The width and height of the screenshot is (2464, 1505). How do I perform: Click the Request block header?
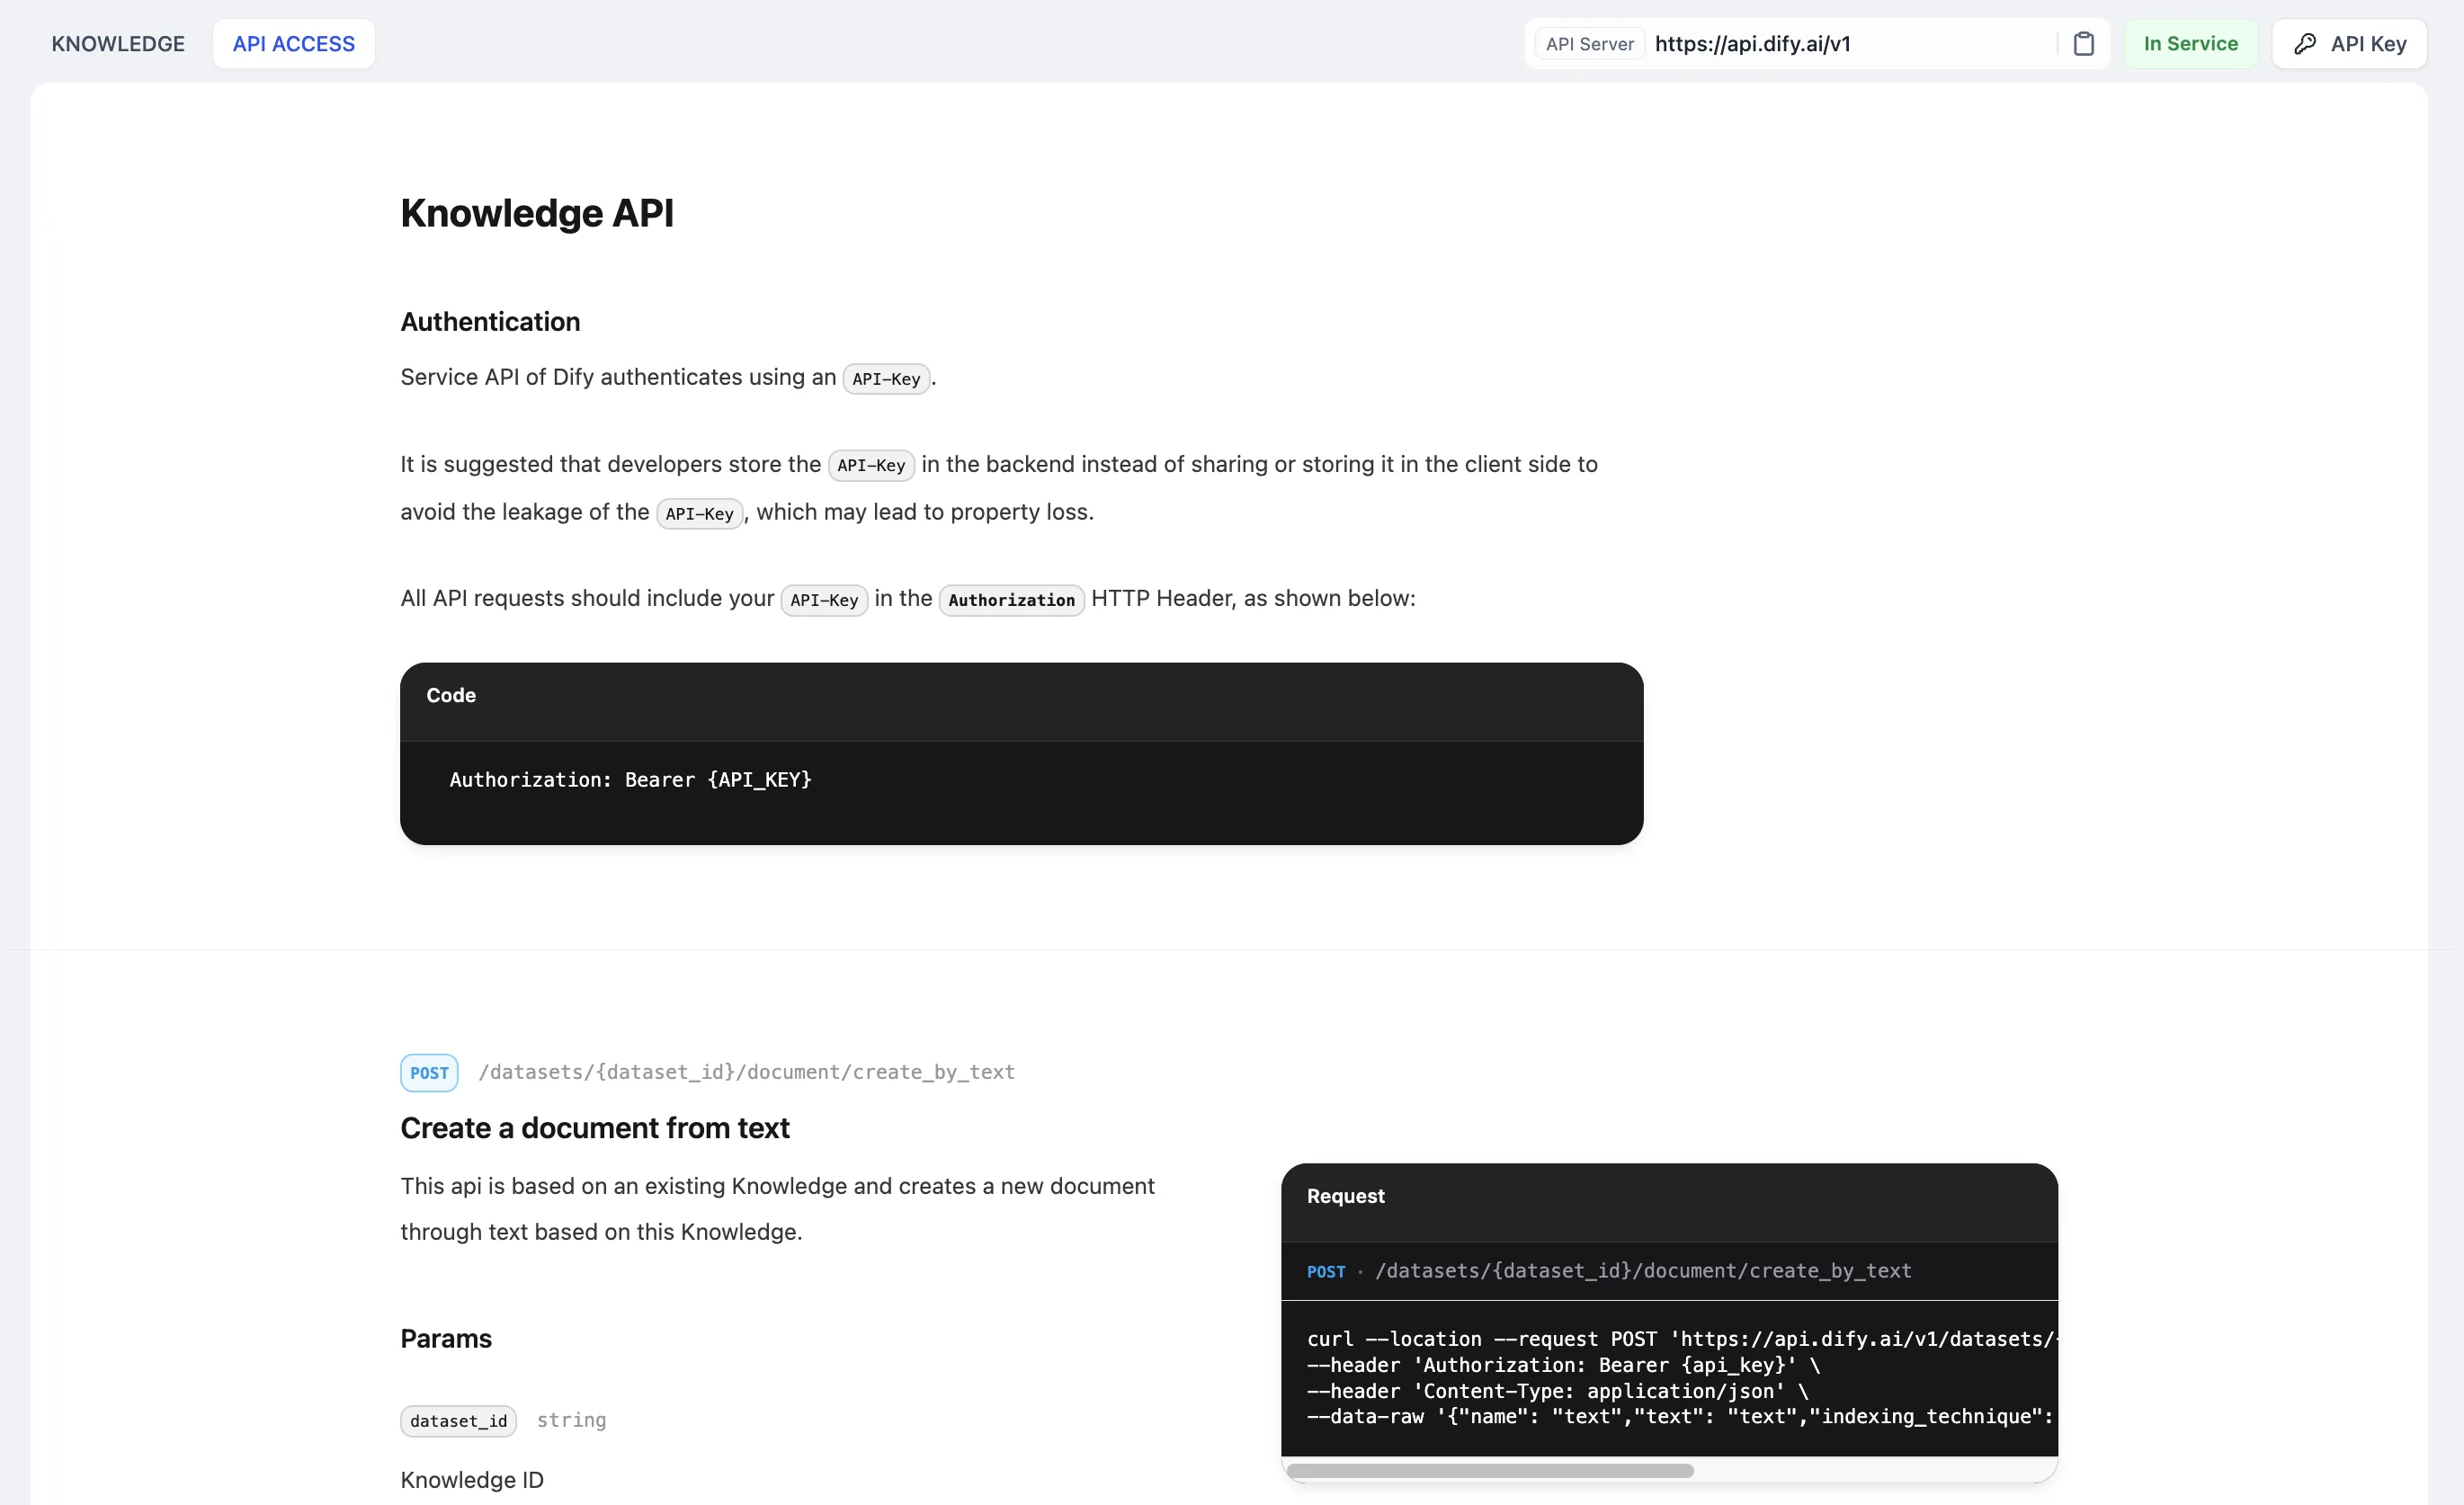click(1345, 1196)
